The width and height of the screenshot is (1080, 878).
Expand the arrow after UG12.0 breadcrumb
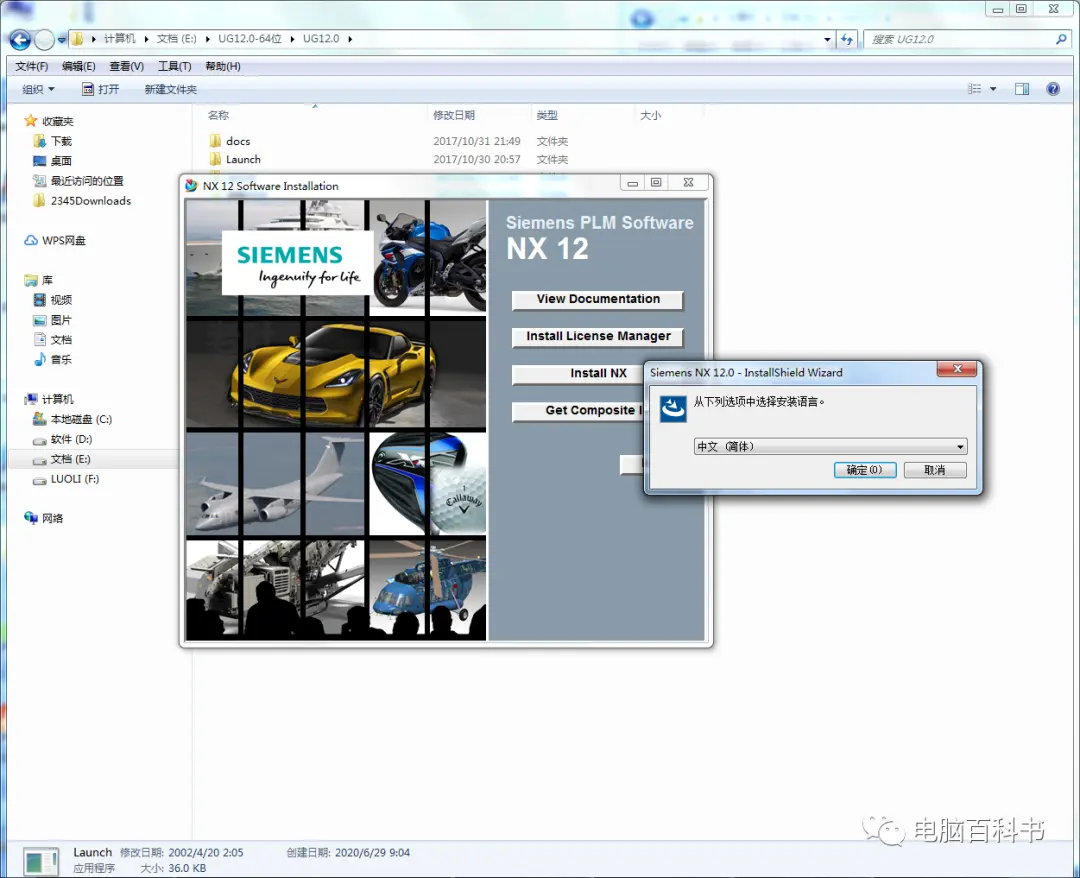pyautogui.click(x=350, y=39)
